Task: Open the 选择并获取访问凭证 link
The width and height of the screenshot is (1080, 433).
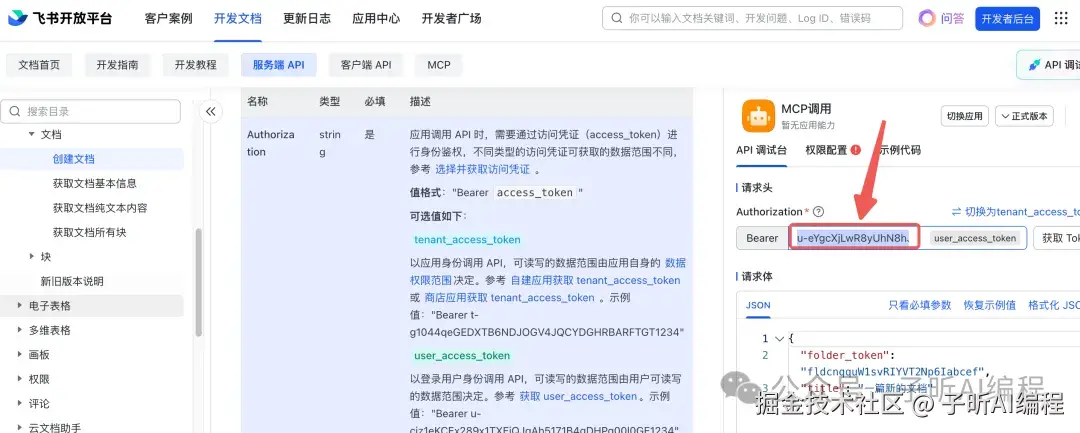Action: 482,169
